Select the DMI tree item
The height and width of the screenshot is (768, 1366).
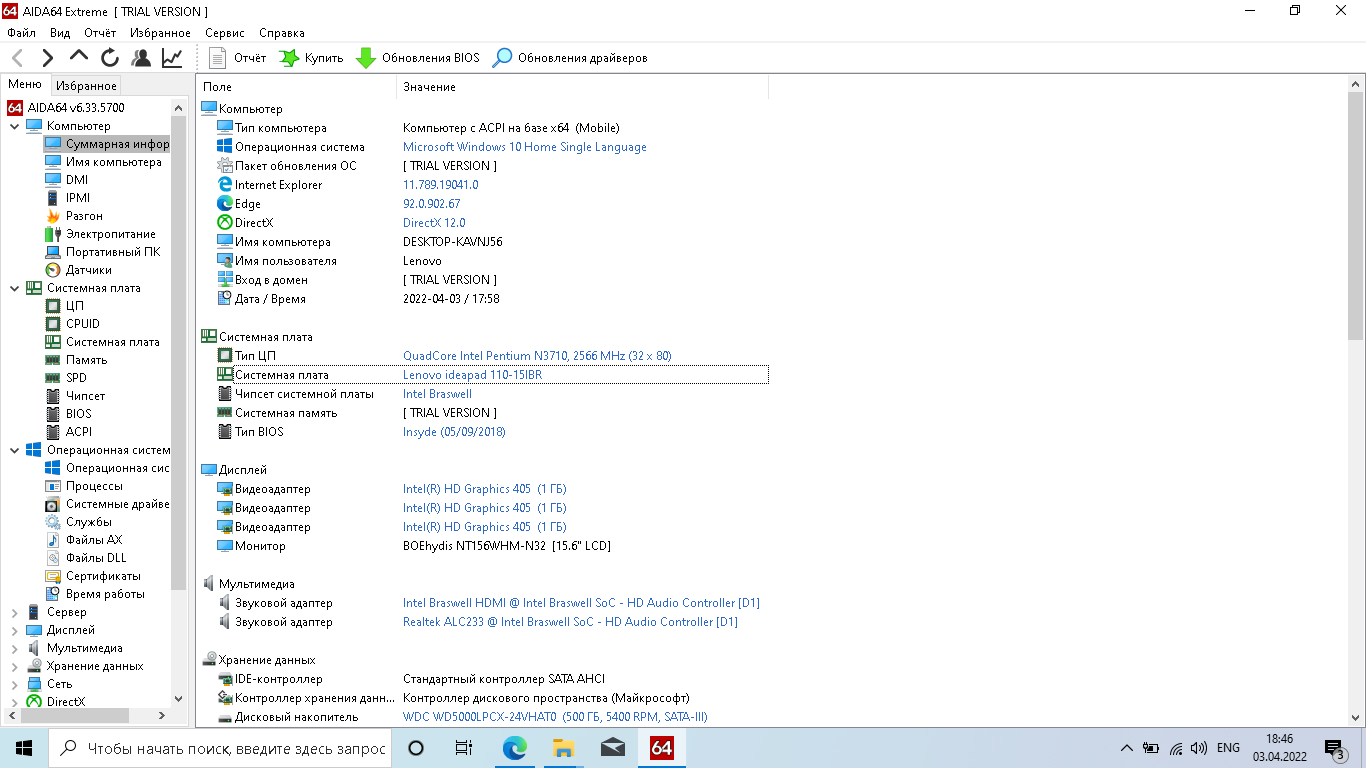[66, 180]
